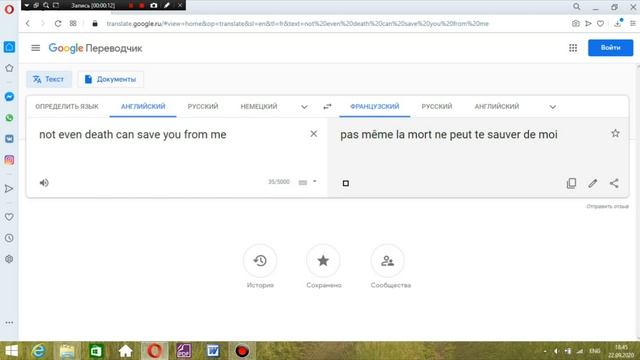The width and height of the screenshot is (640, 360).
Task: Open Messenger in Opera sidebar
Action: 9,97
